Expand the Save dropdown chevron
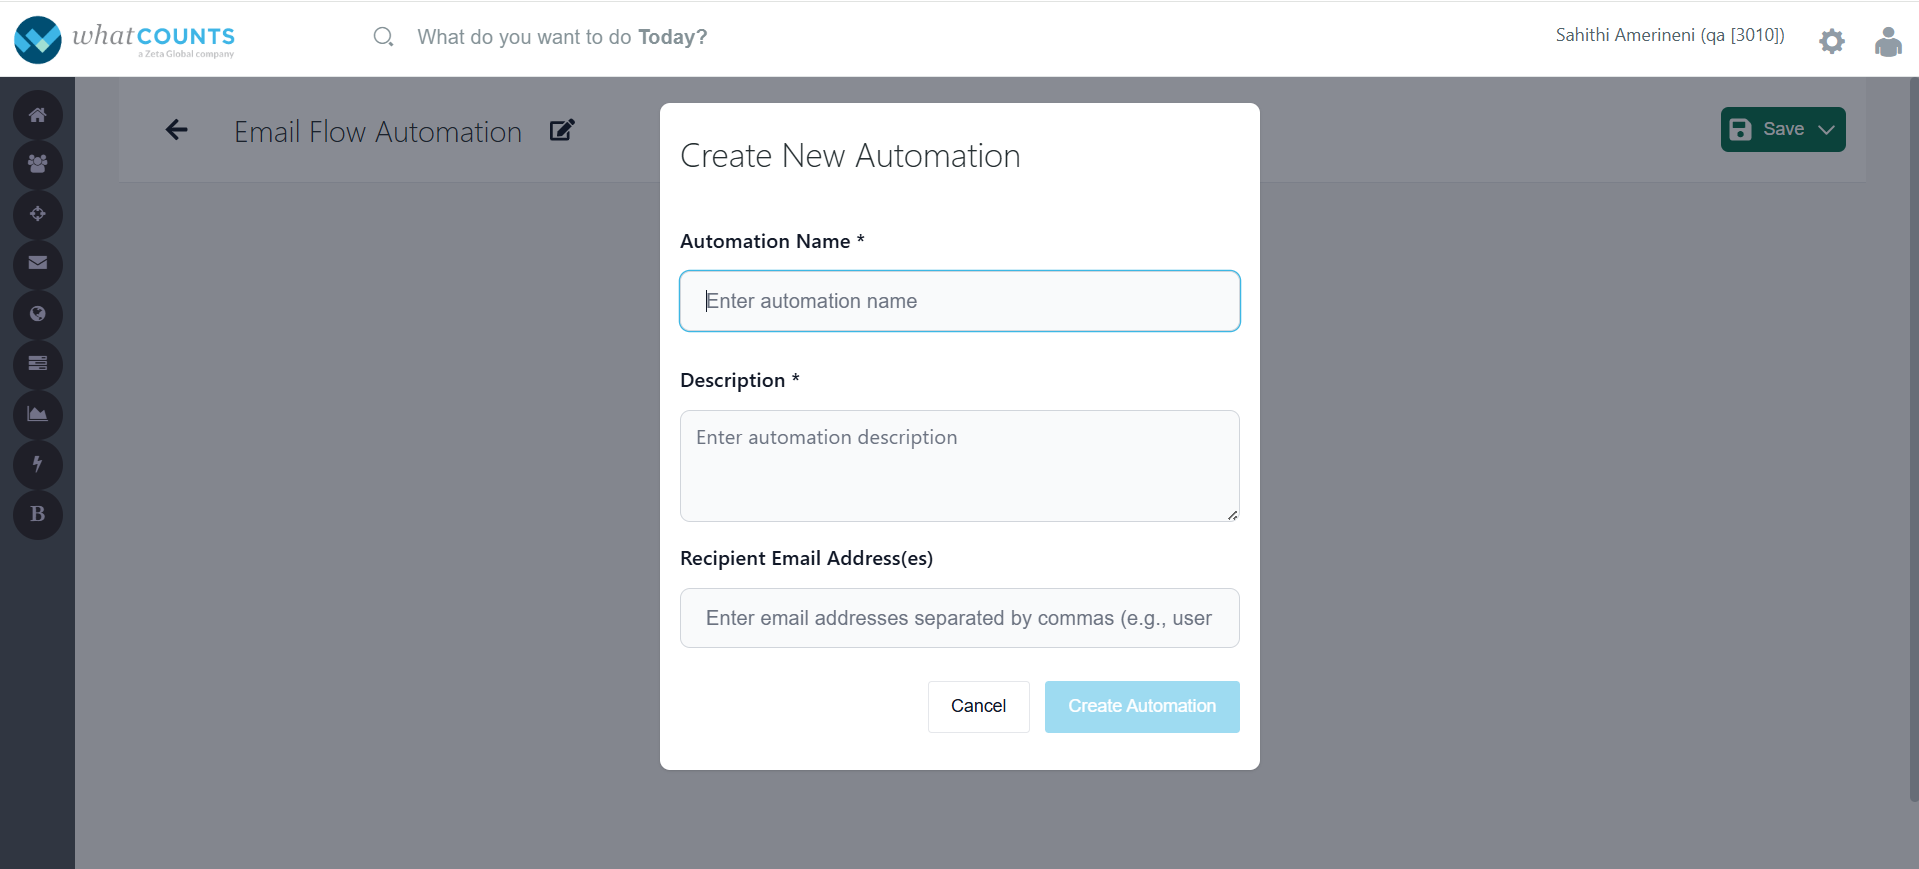 tap(1827, 130)
